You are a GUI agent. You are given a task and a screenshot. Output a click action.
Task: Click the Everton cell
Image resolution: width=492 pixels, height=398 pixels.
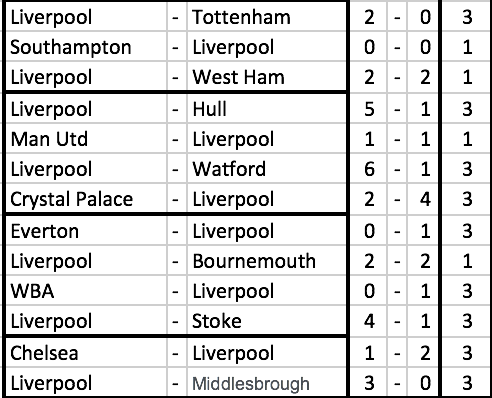click(x=86, y=231)
